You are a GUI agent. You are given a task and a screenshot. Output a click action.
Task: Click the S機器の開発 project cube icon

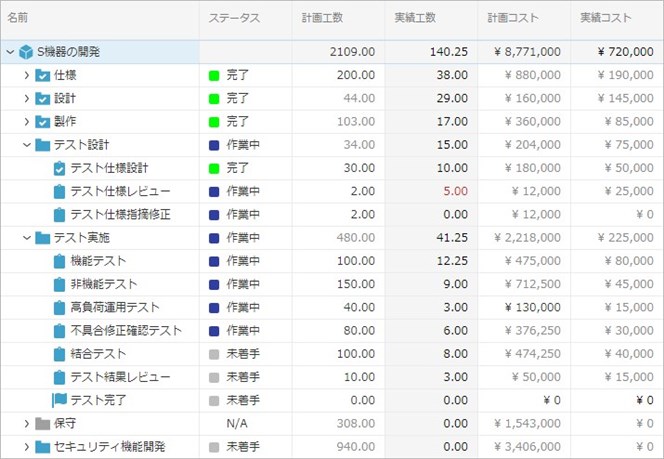(x=26, y=52)
